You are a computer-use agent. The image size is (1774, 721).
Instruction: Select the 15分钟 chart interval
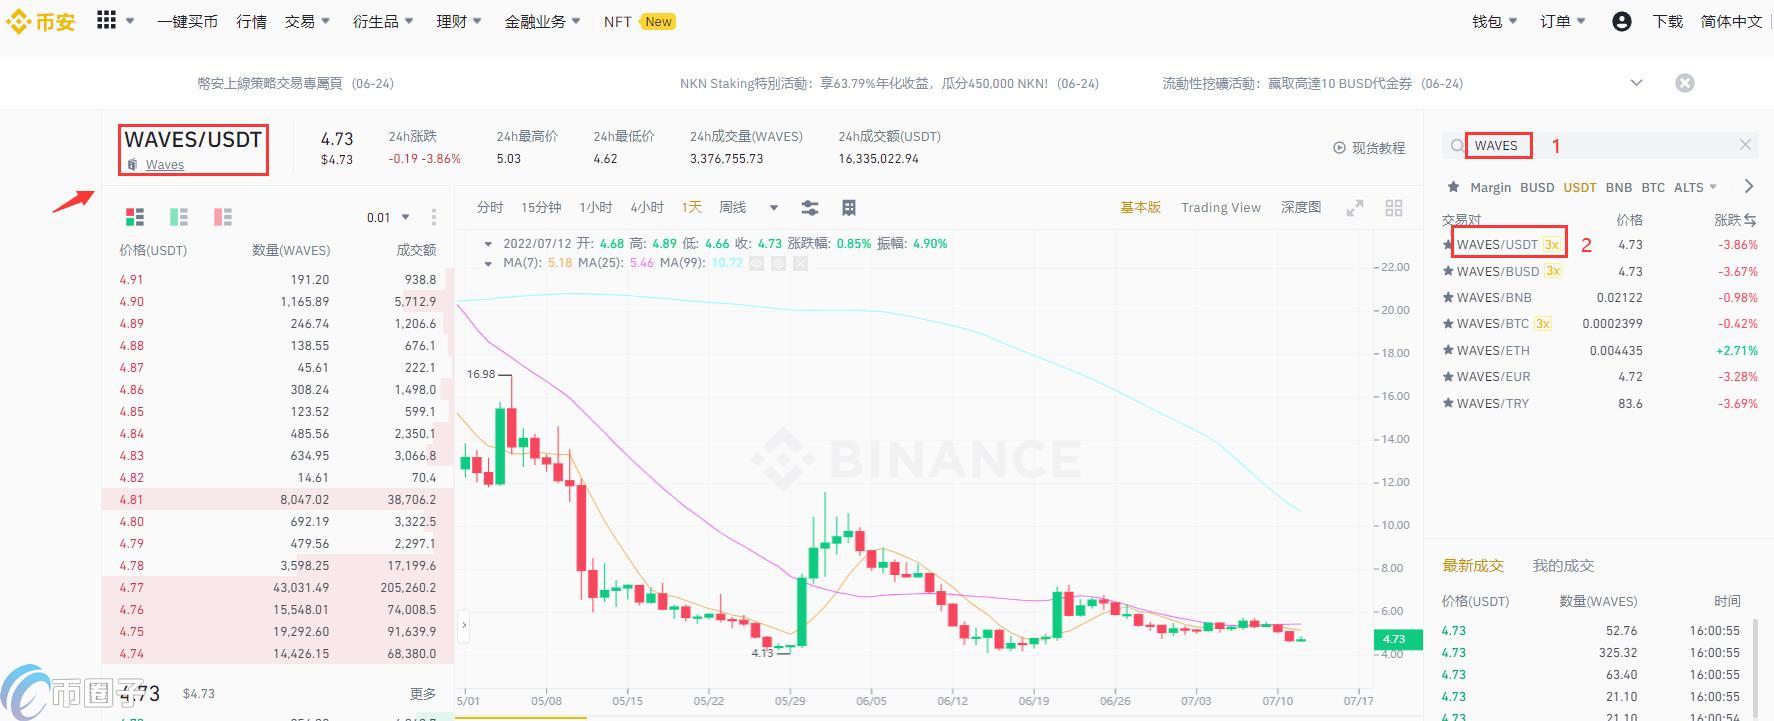[541, 207]
